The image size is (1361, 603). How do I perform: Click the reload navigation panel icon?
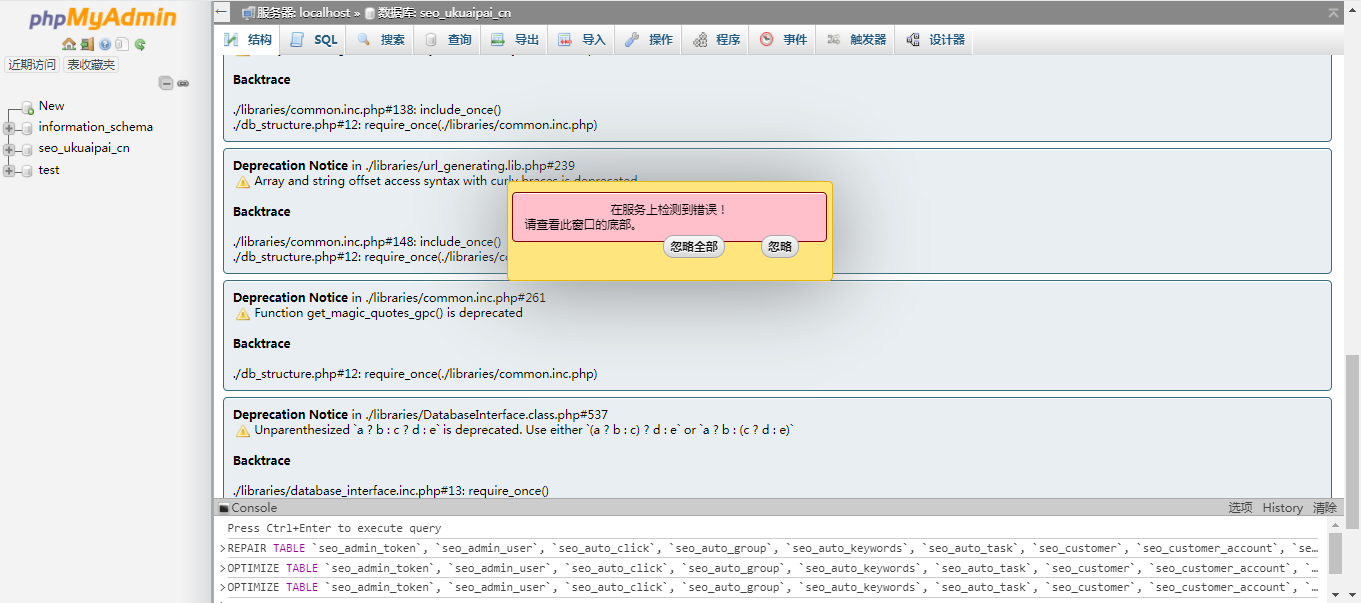pyautogui.click(x=140, y=44)
